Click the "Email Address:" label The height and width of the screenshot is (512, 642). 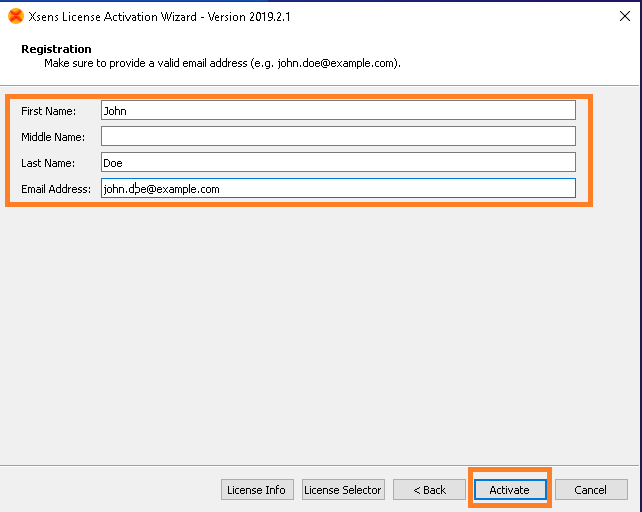55,189
